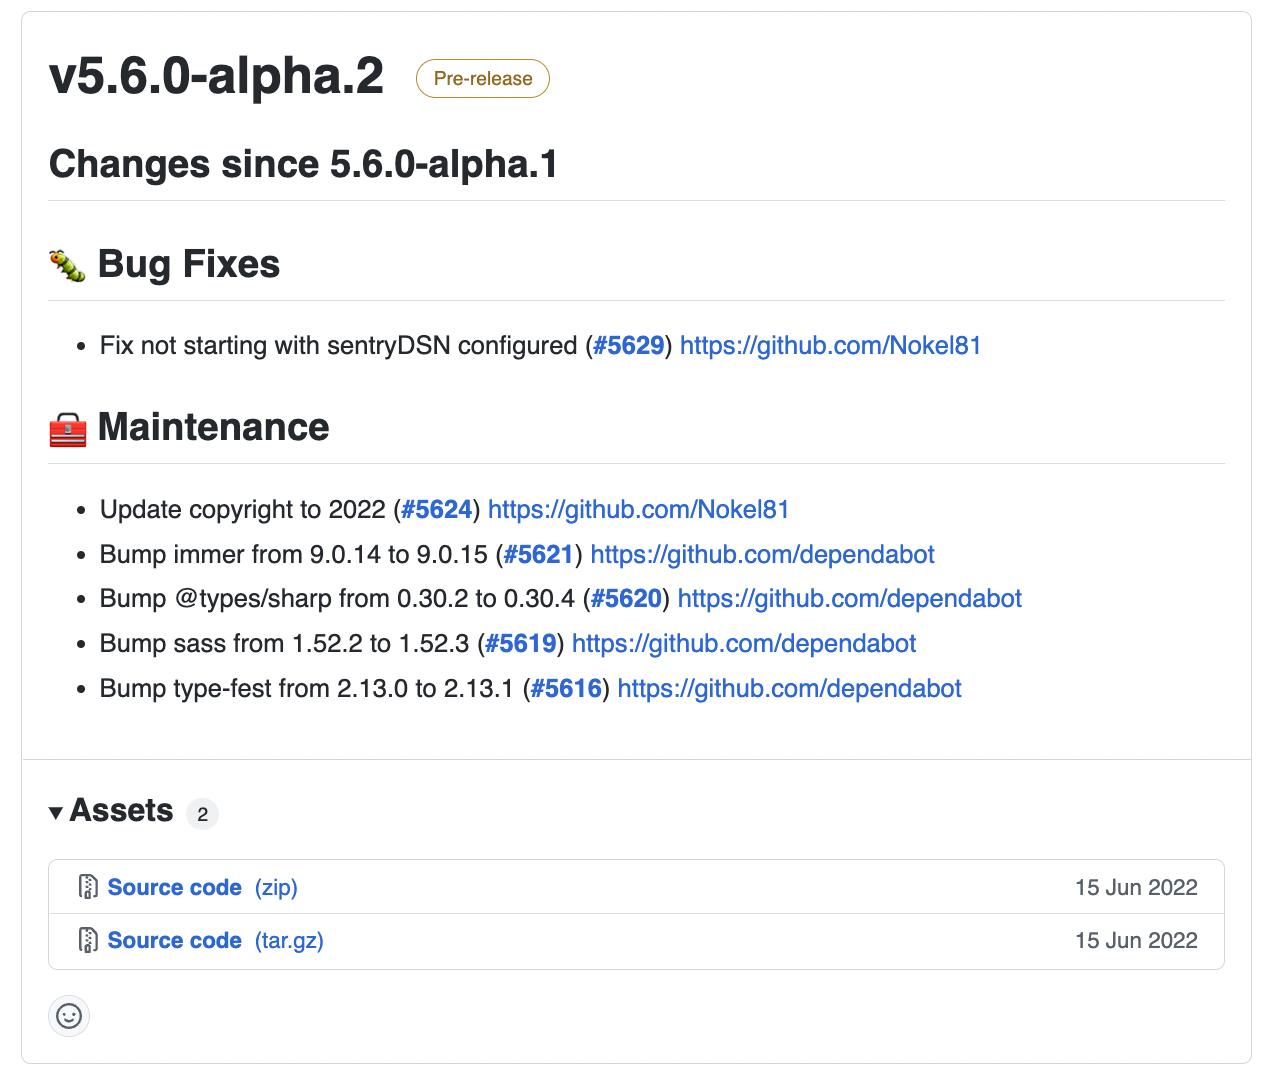The image size is (1268, 1076).
Task: Click the smiley add reaction icon
Action: [x=69, y=1016]
